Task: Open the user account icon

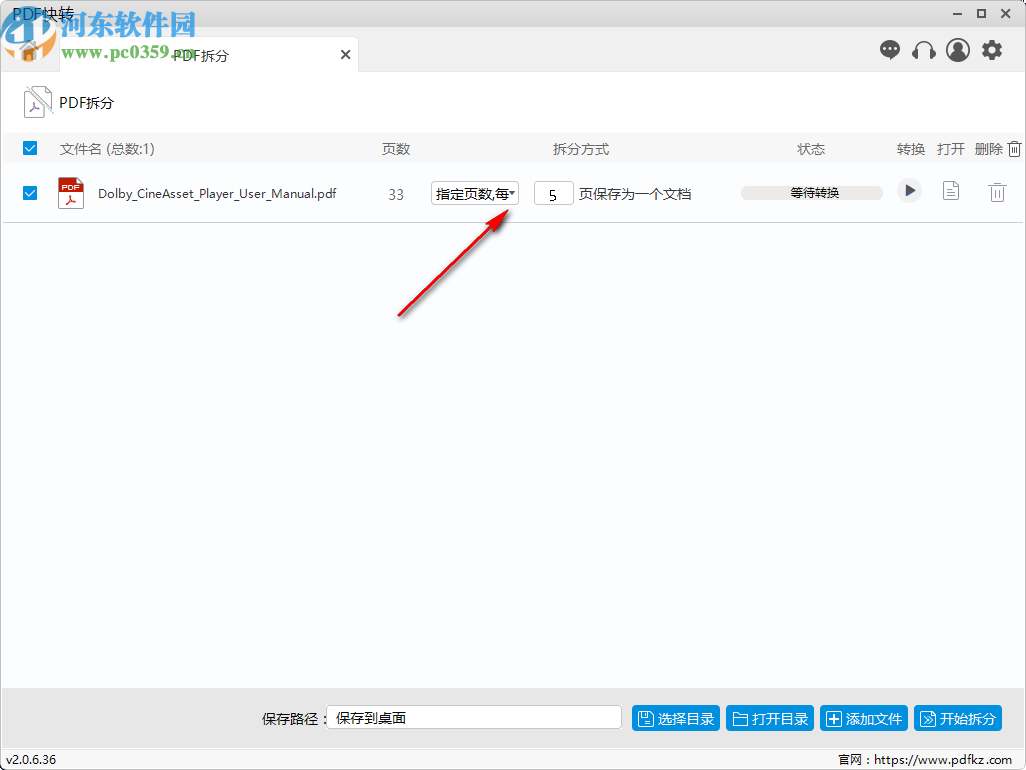Action: click(957, 50)
